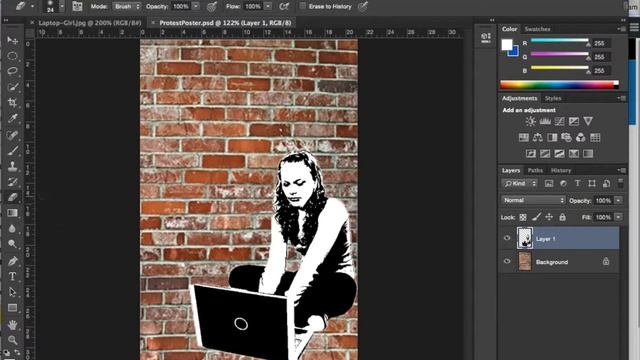Switch to the Swatches tab
The width and height of the screenshot is (640, 360).
coord(537,29)
